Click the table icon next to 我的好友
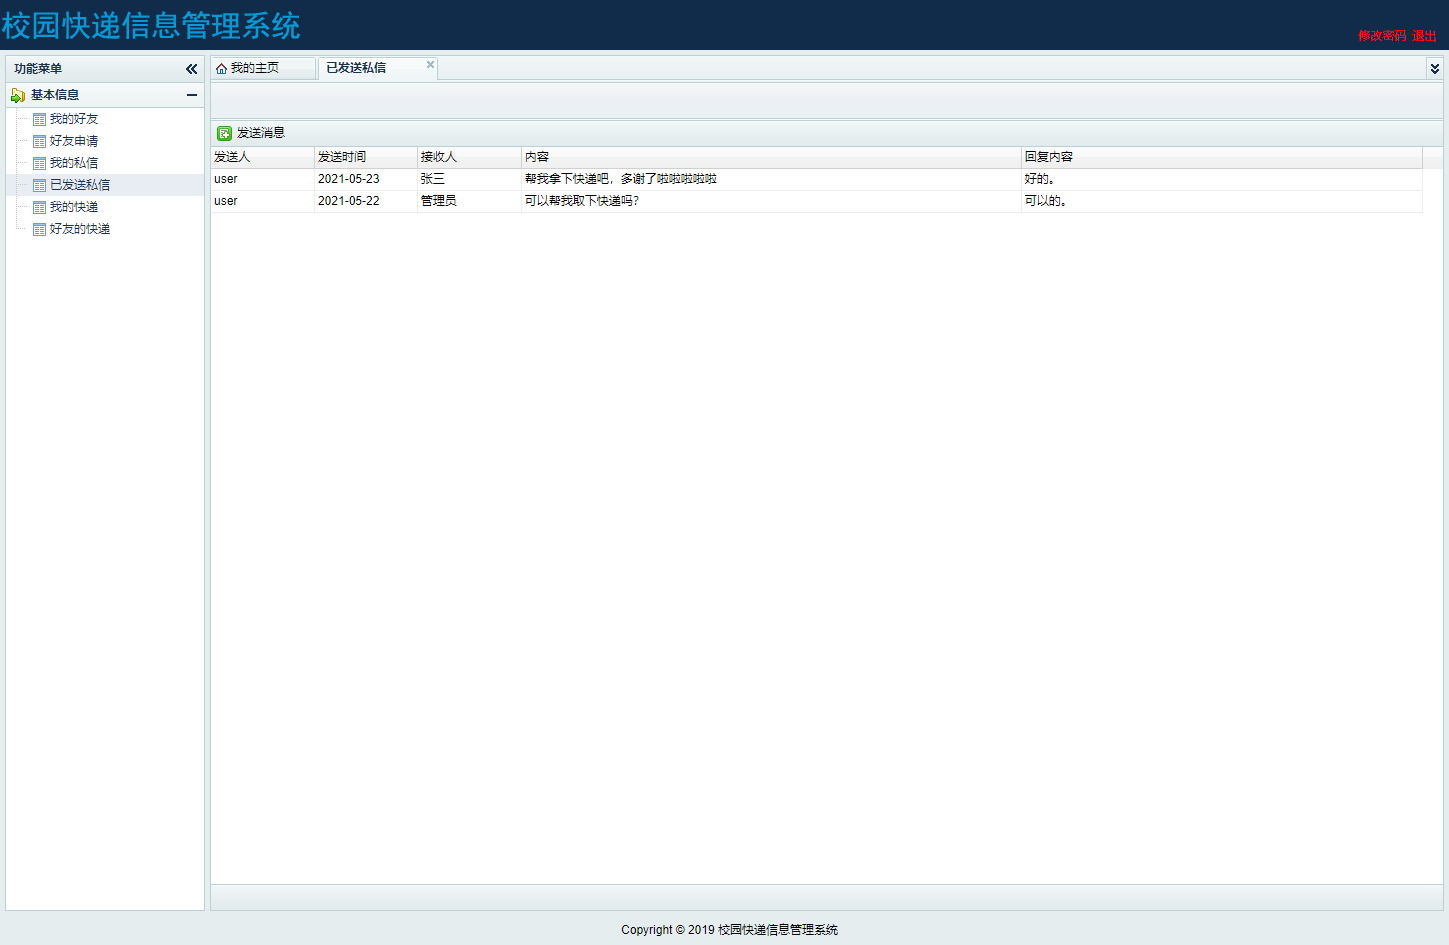This screenshot has width=1449, height=945. [x=39, y=119]
